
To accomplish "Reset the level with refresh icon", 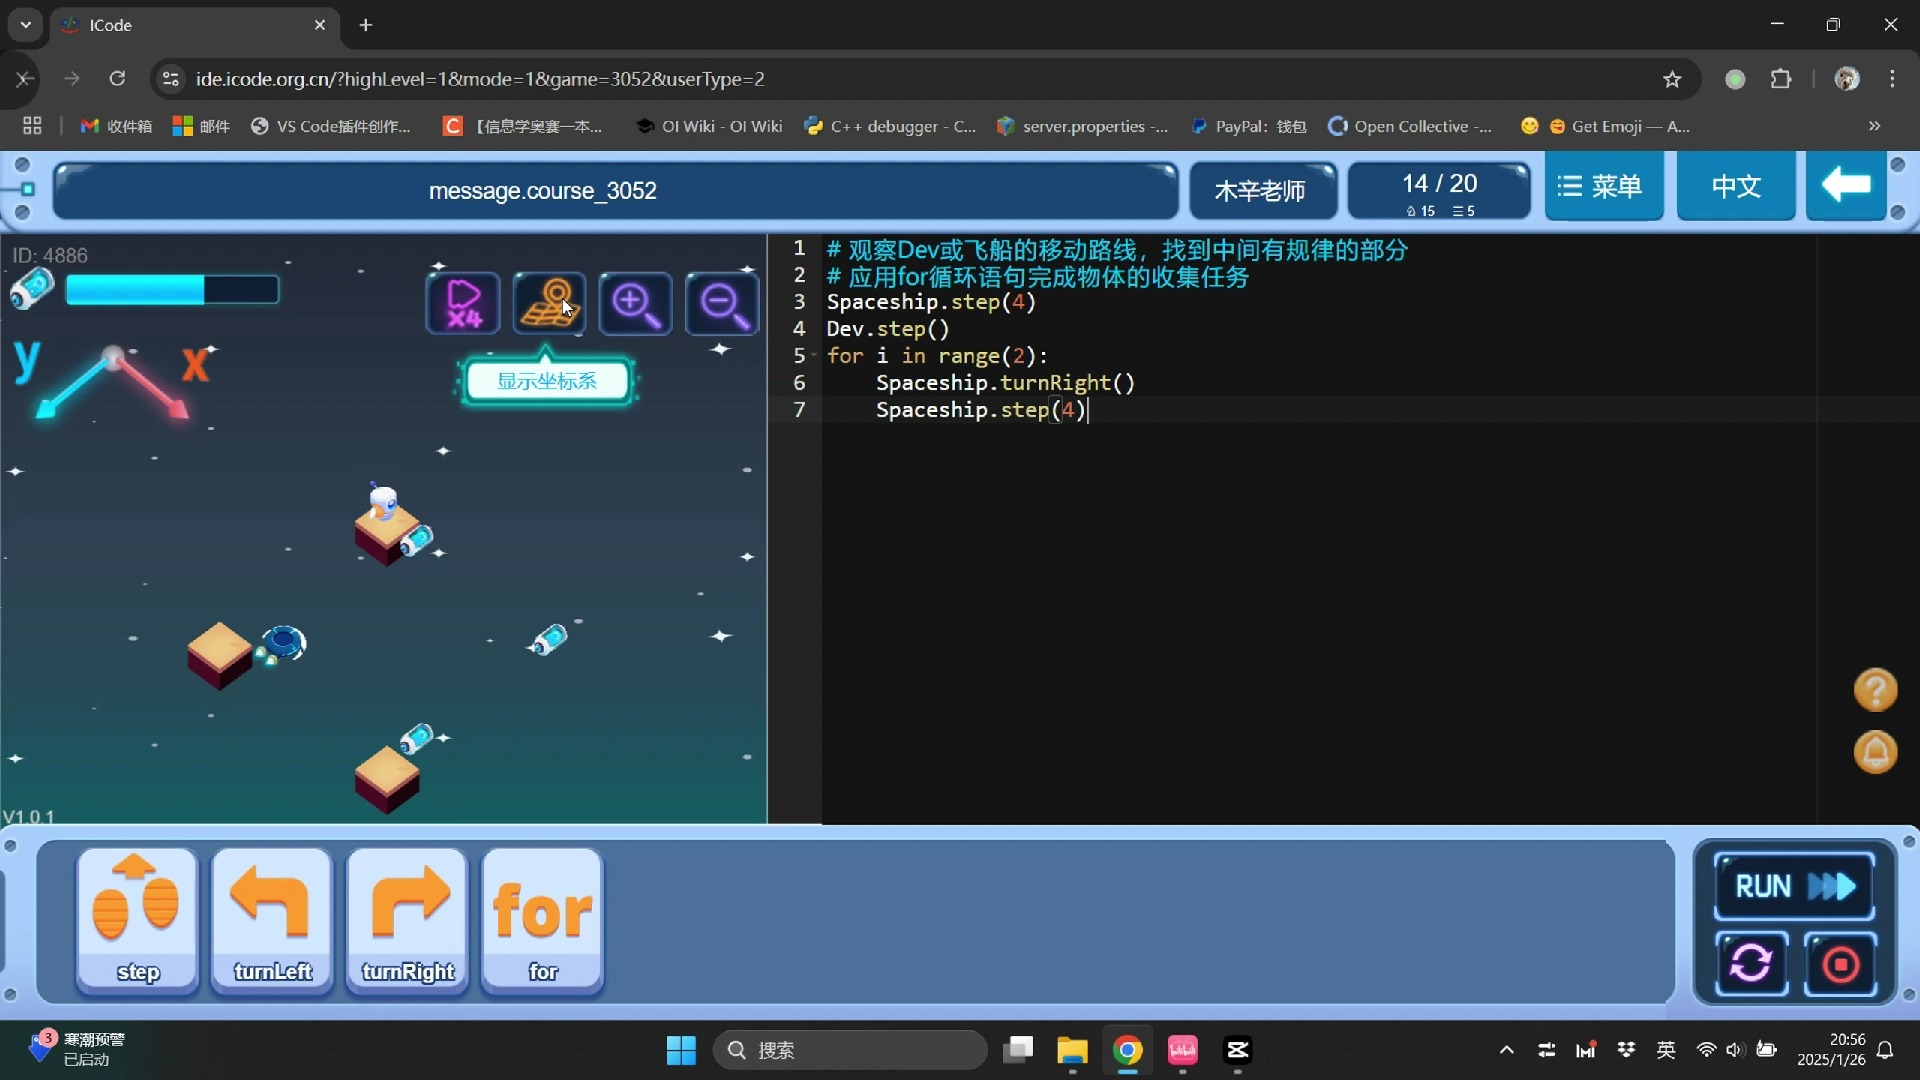I will (1751, 964).
